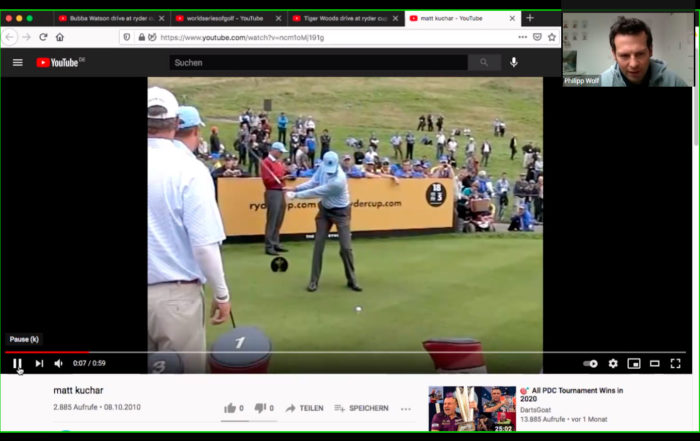
Task: Pause the video with the pause button
Action: (x=17, y=363)
